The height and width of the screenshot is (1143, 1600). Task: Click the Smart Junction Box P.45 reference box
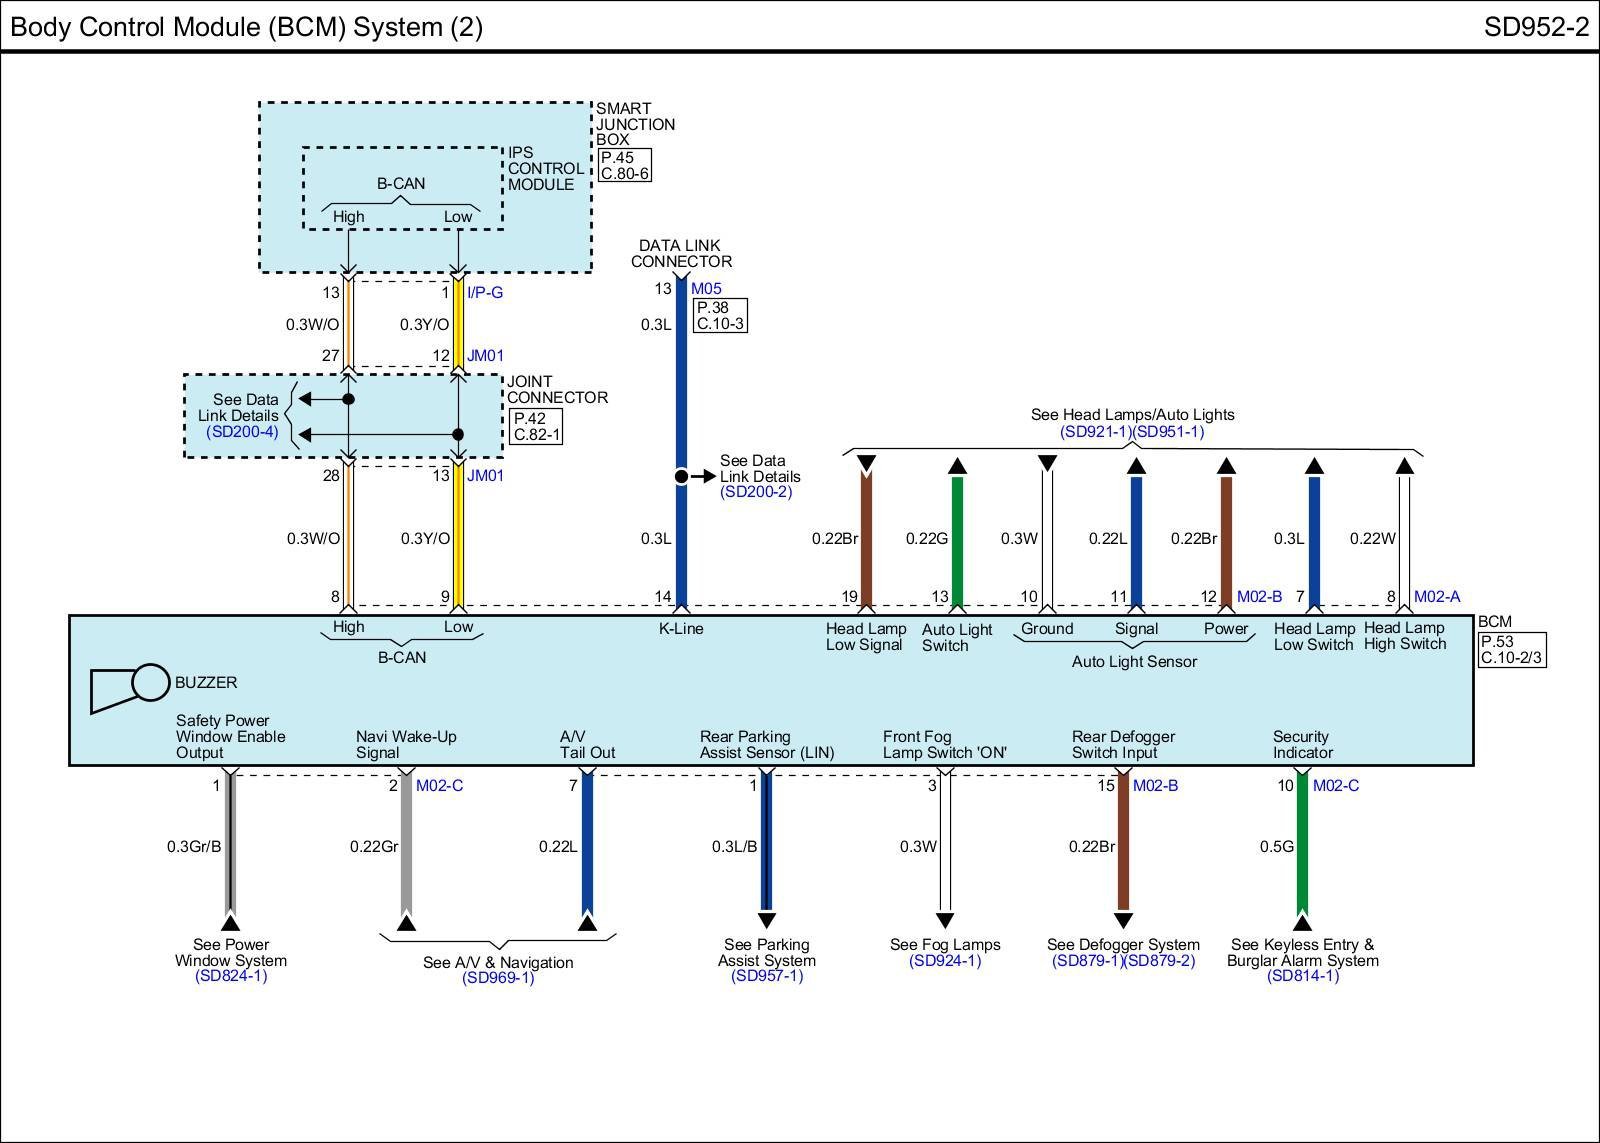pos(625,165)
